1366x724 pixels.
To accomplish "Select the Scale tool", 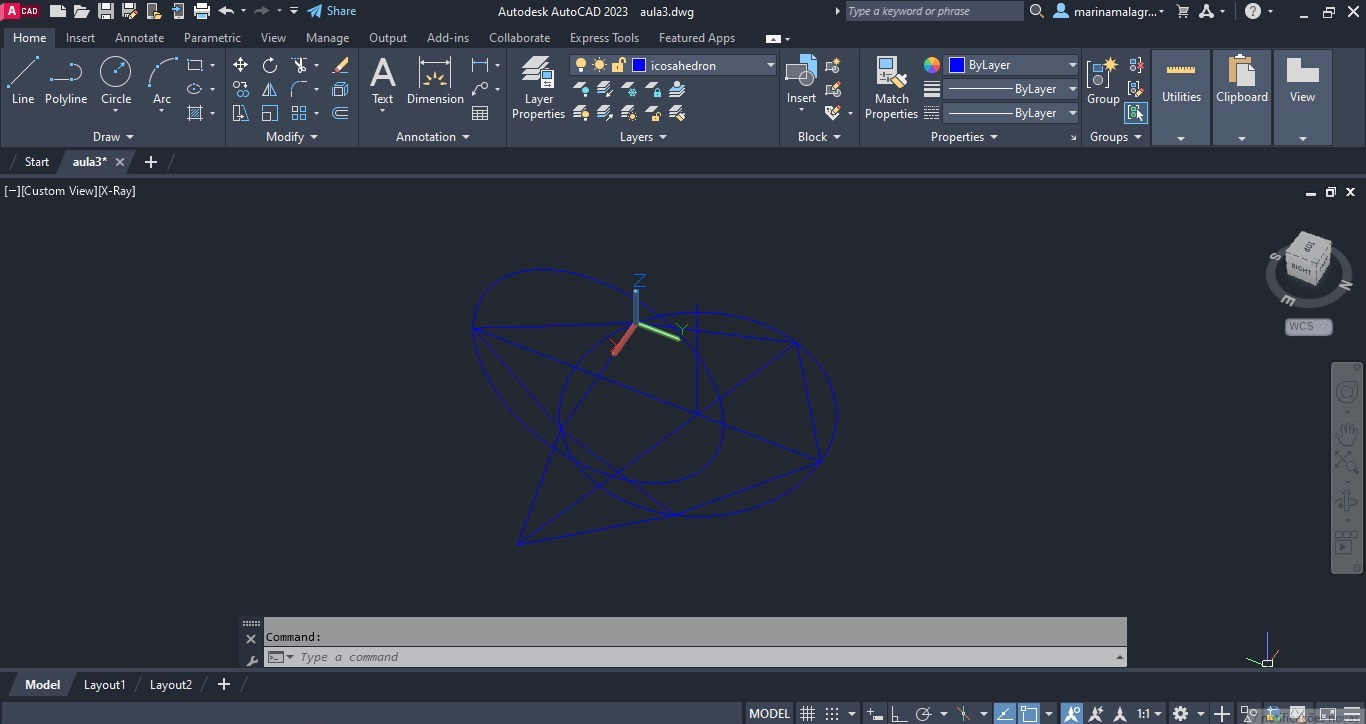I will pos(270,113).
